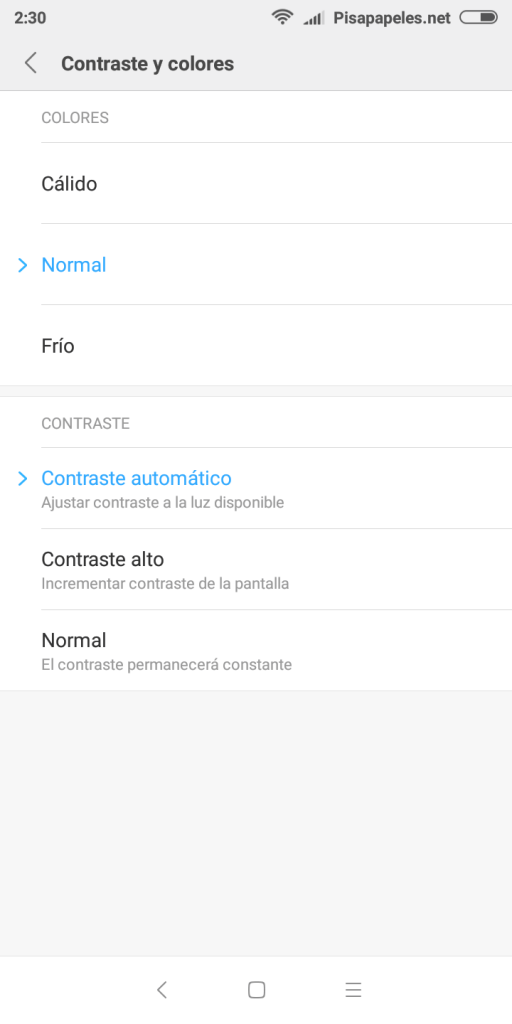Select Contraste automático option

(x=256, y=488)
